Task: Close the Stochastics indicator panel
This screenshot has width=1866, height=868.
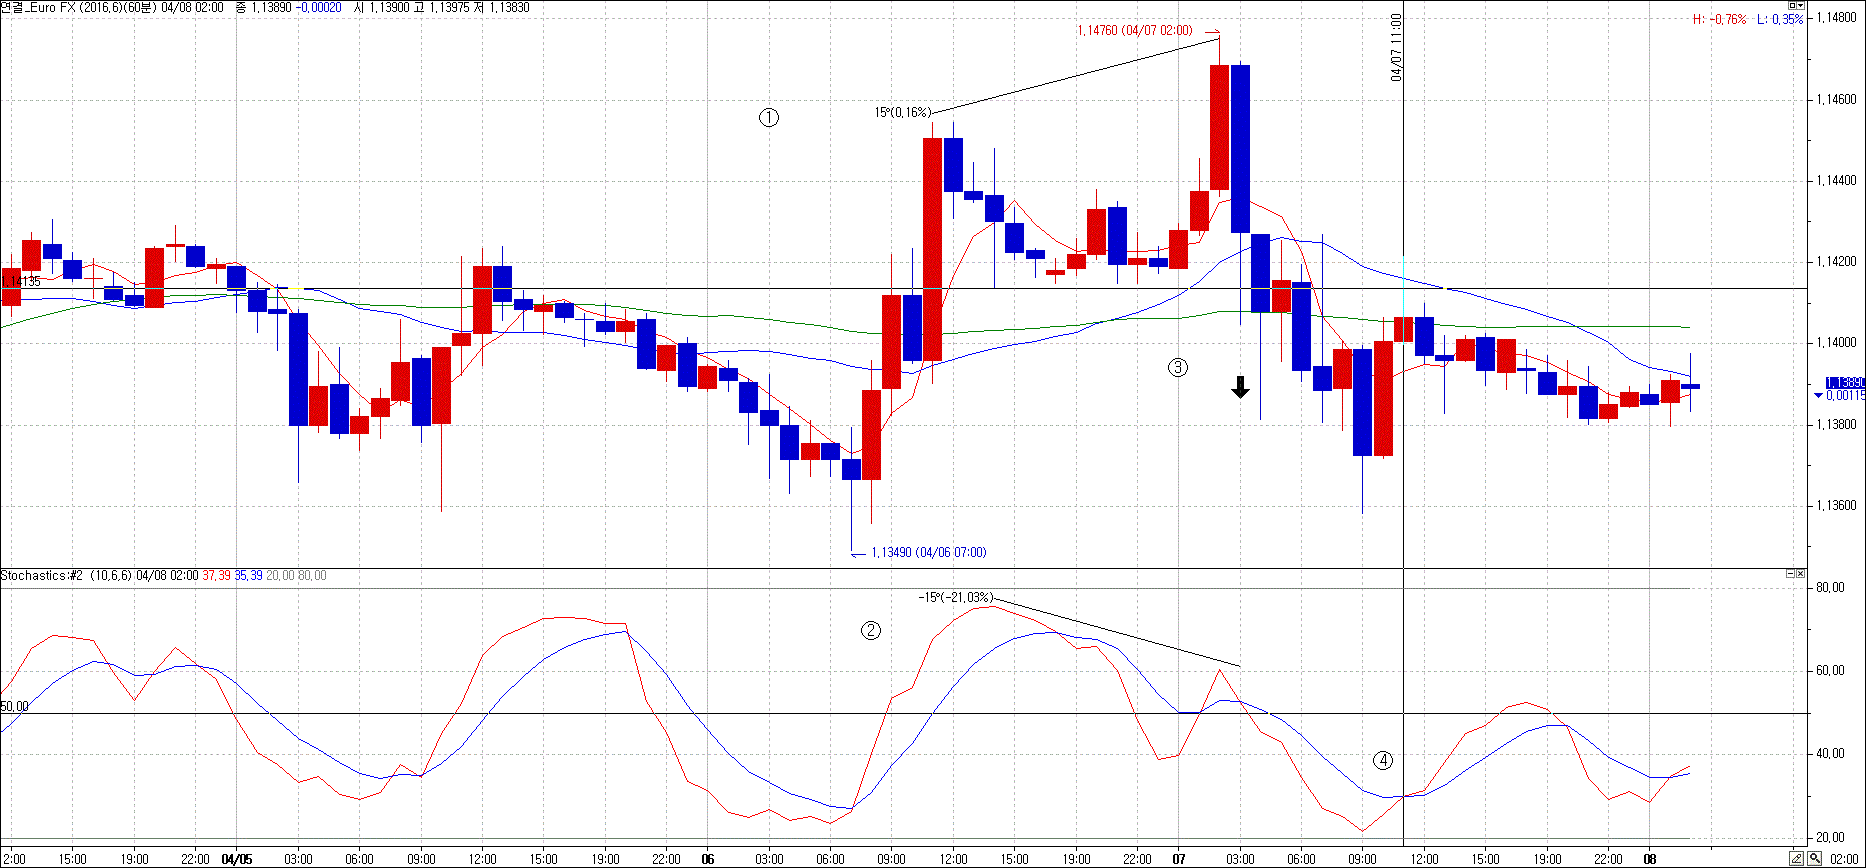Action: click(1800, 575)
